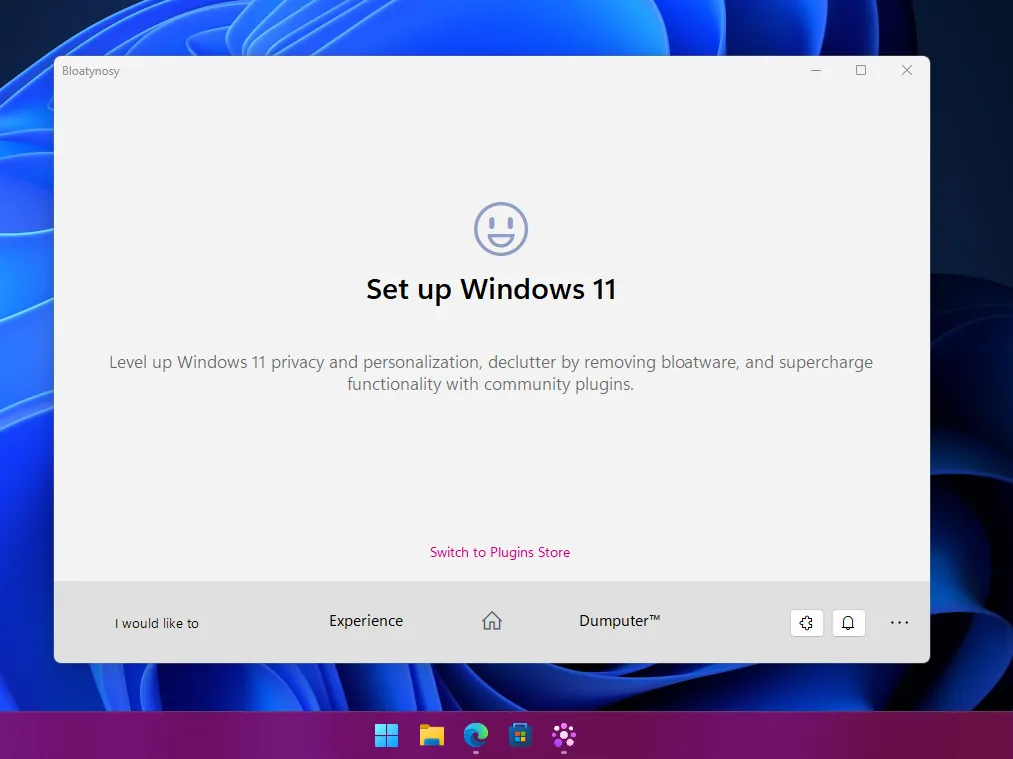The width and height of the screenshot is (1013, 759).
Task: Click the Switch to Plugins Store link
Action: point(500,551)
